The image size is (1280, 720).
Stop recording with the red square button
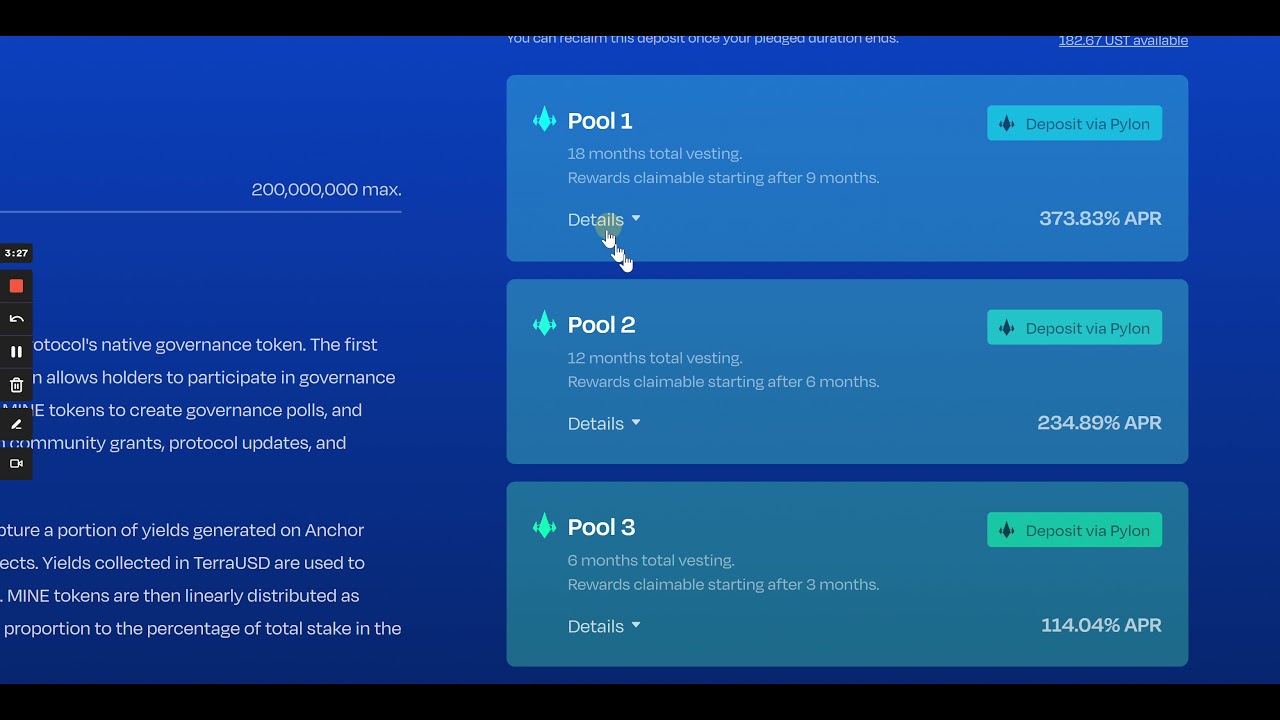(16, 286)
